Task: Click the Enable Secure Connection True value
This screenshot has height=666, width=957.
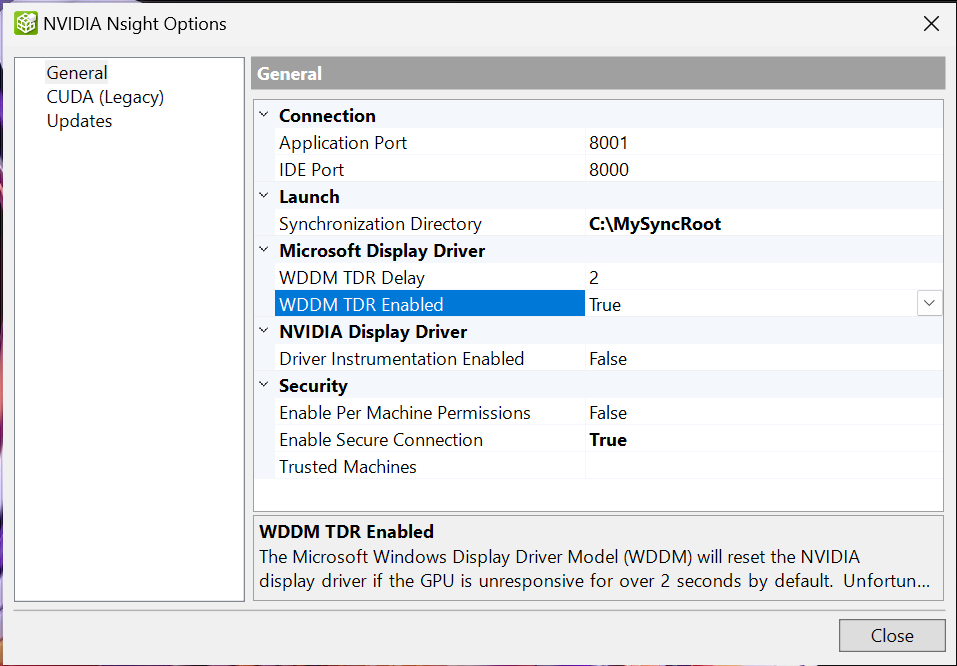Action: tap(764, 440)
